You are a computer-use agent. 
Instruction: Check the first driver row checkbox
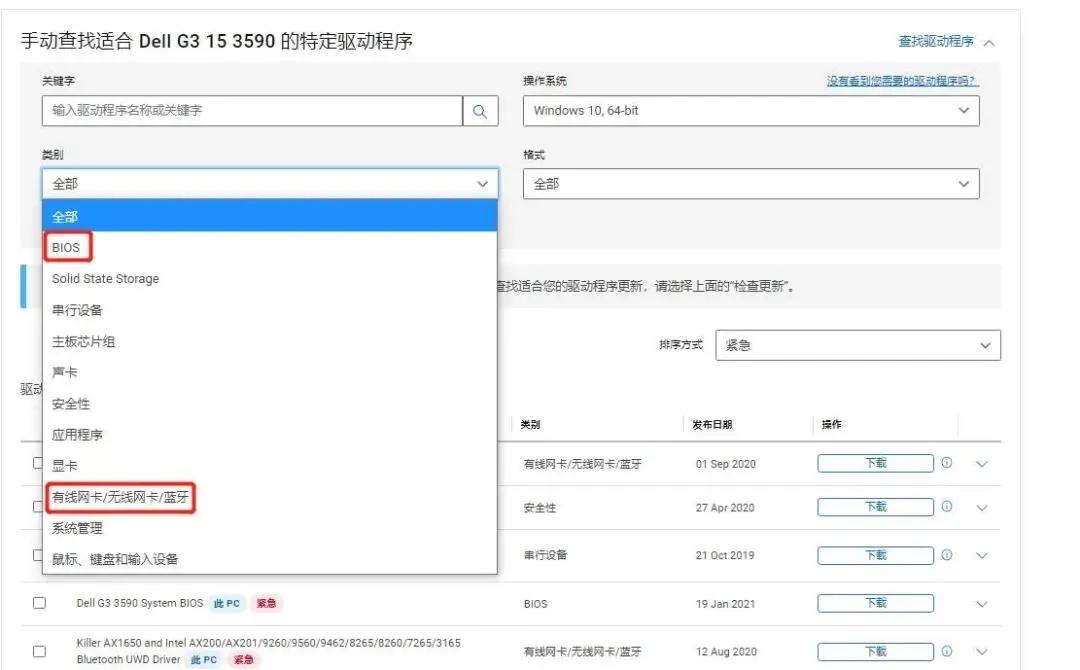pyautogui.click(x=40, y=463)
